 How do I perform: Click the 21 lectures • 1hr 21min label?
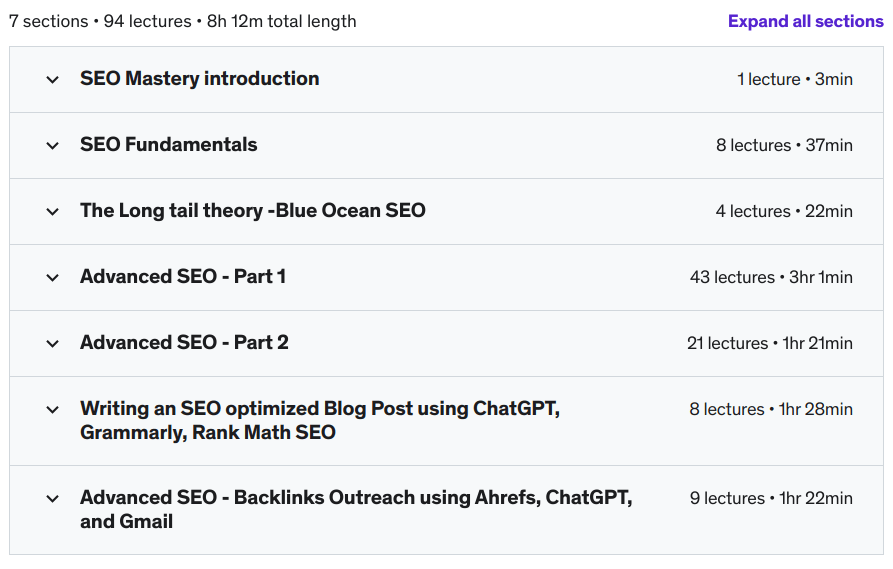[769, 343]
